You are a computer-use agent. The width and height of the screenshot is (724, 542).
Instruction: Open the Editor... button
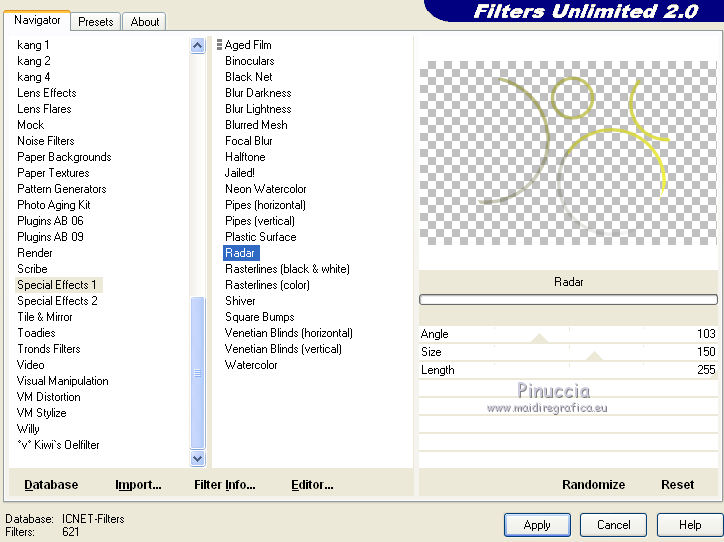point(312,484)
